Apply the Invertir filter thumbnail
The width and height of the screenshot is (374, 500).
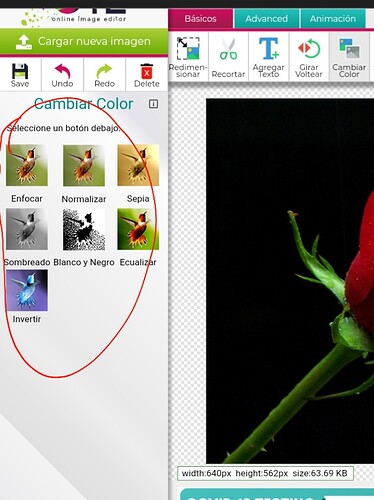pos(27,290)
